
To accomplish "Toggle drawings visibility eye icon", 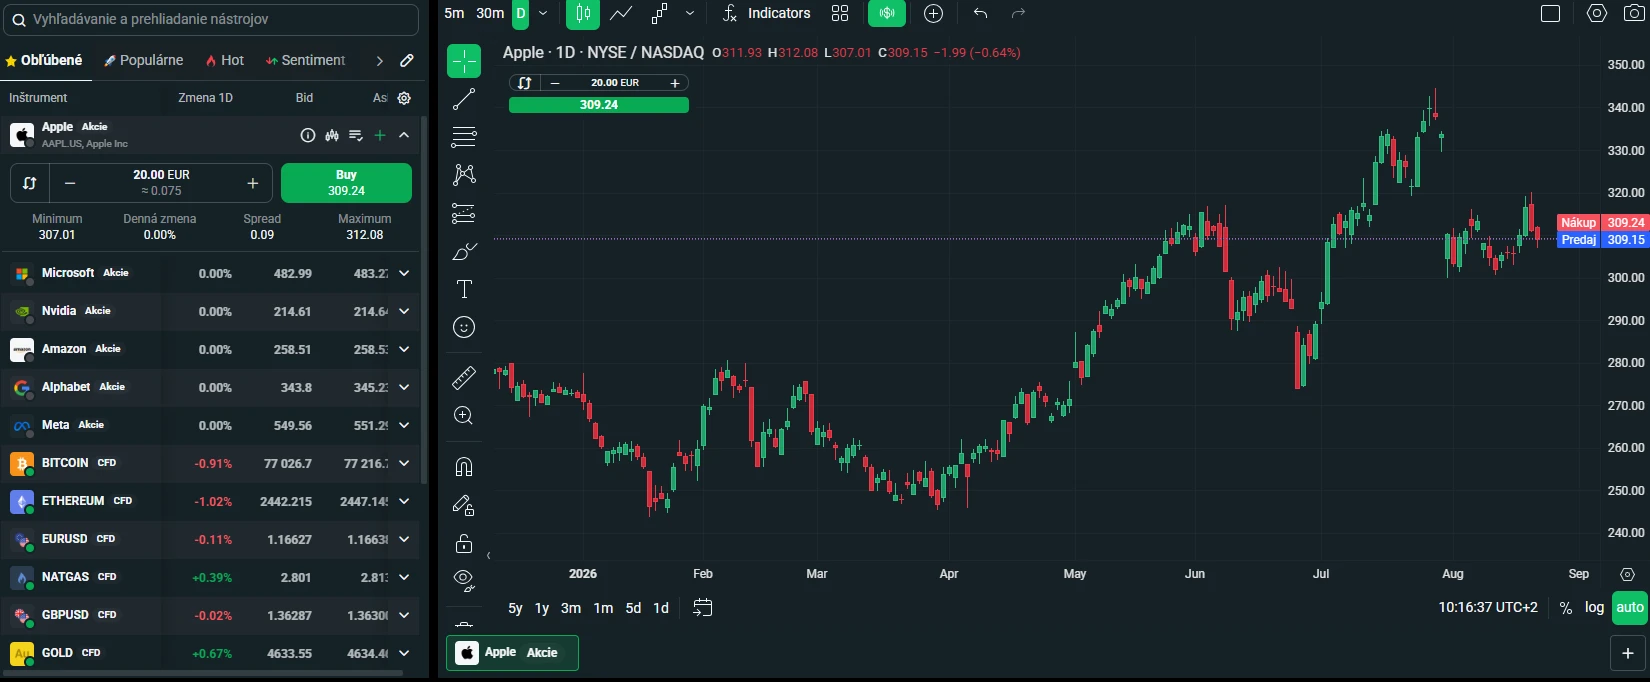I will click(462, 578).
